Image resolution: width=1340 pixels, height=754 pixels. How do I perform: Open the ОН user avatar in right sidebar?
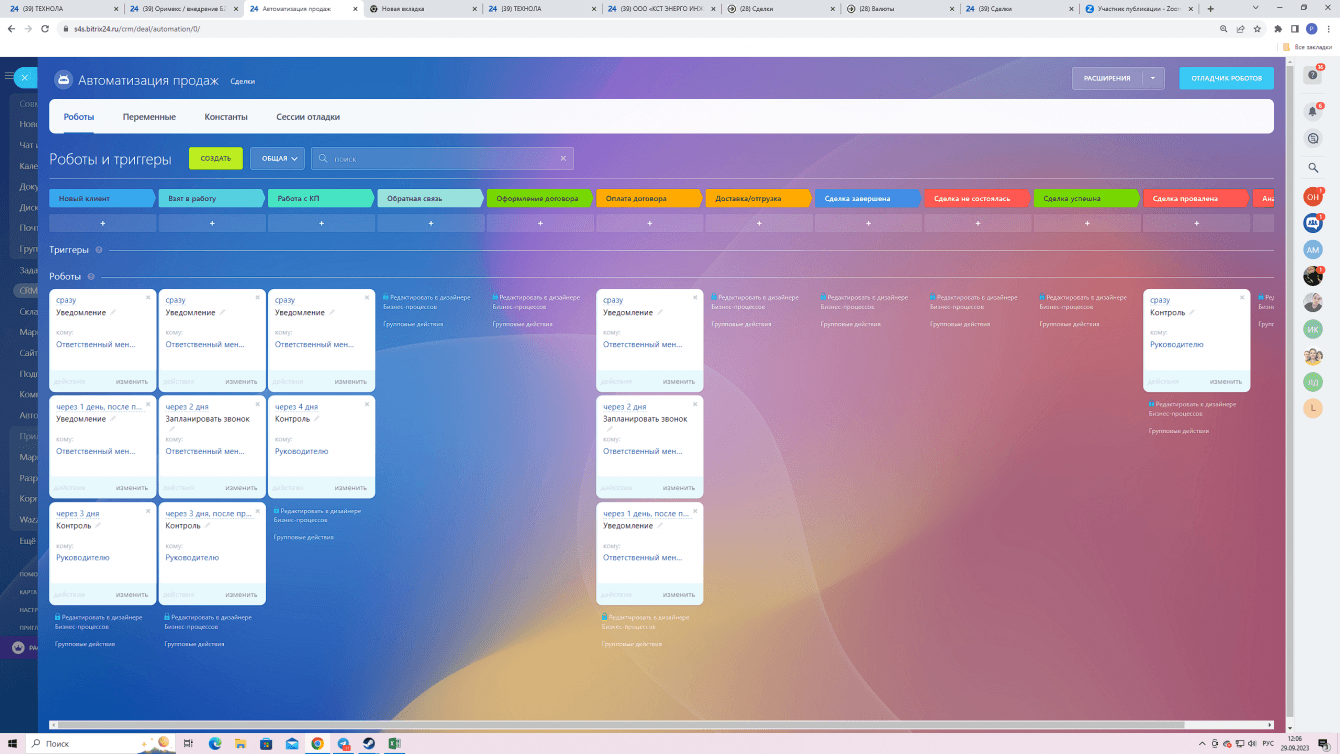coord(1313,197)
